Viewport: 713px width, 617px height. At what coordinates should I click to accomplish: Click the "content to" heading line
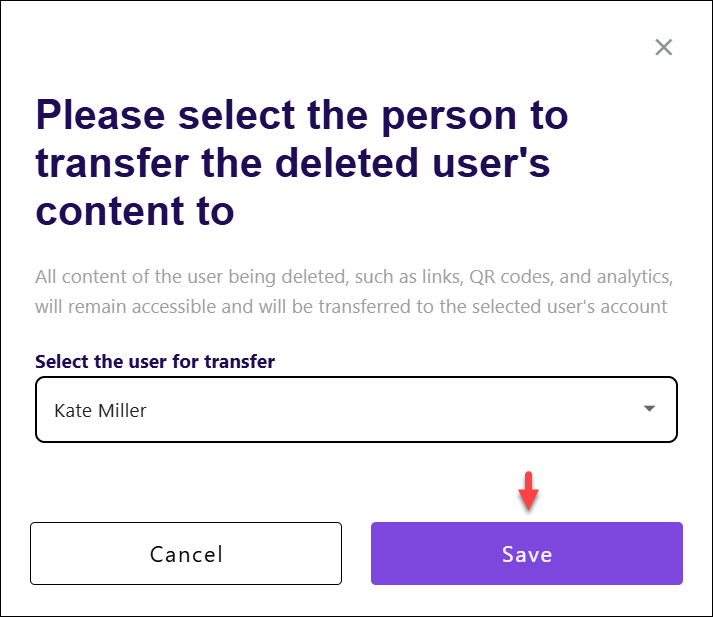coord(135,211)
